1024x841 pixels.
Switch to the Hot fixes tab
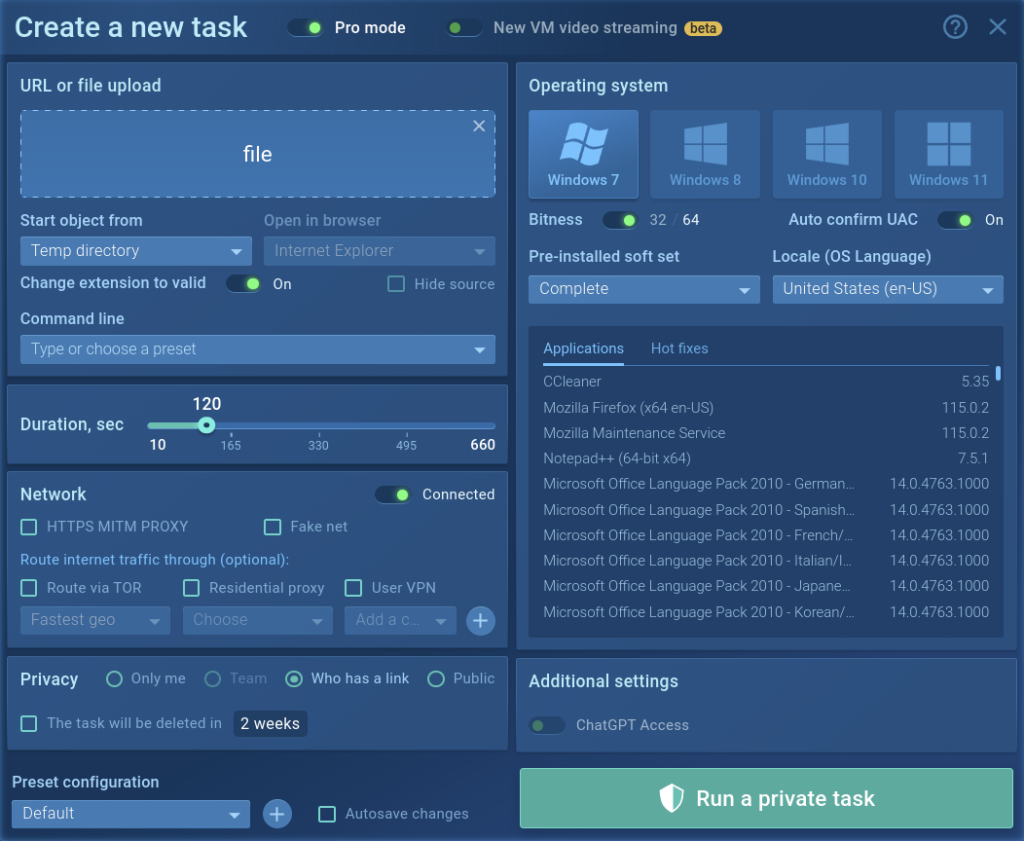click(679, 348)
